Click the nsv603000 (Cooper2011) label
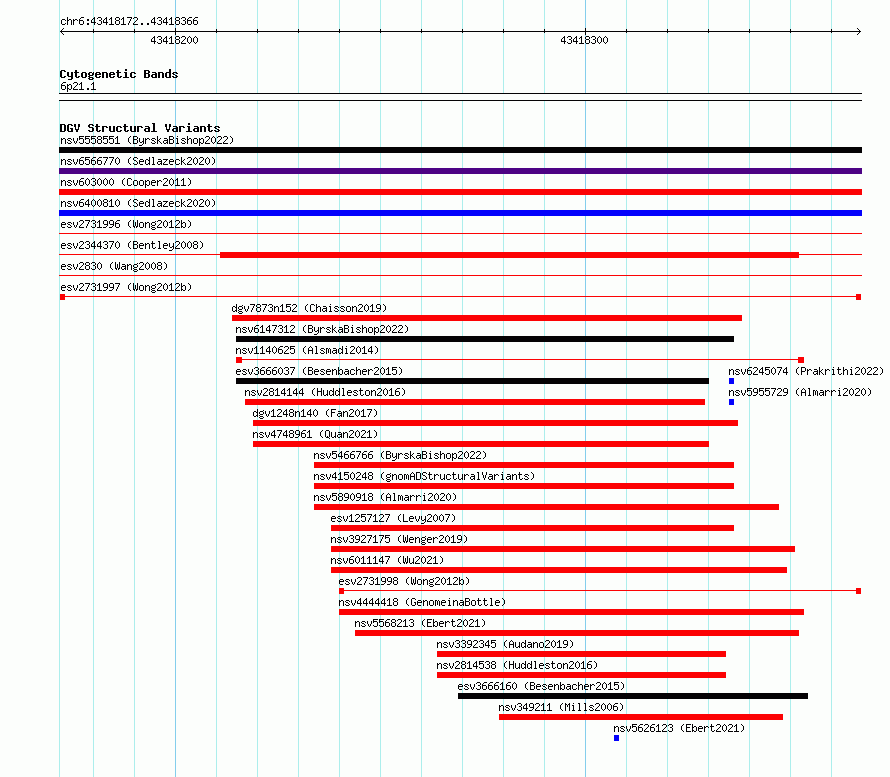This screenshot has height=777, width=890. pos(126,182)
